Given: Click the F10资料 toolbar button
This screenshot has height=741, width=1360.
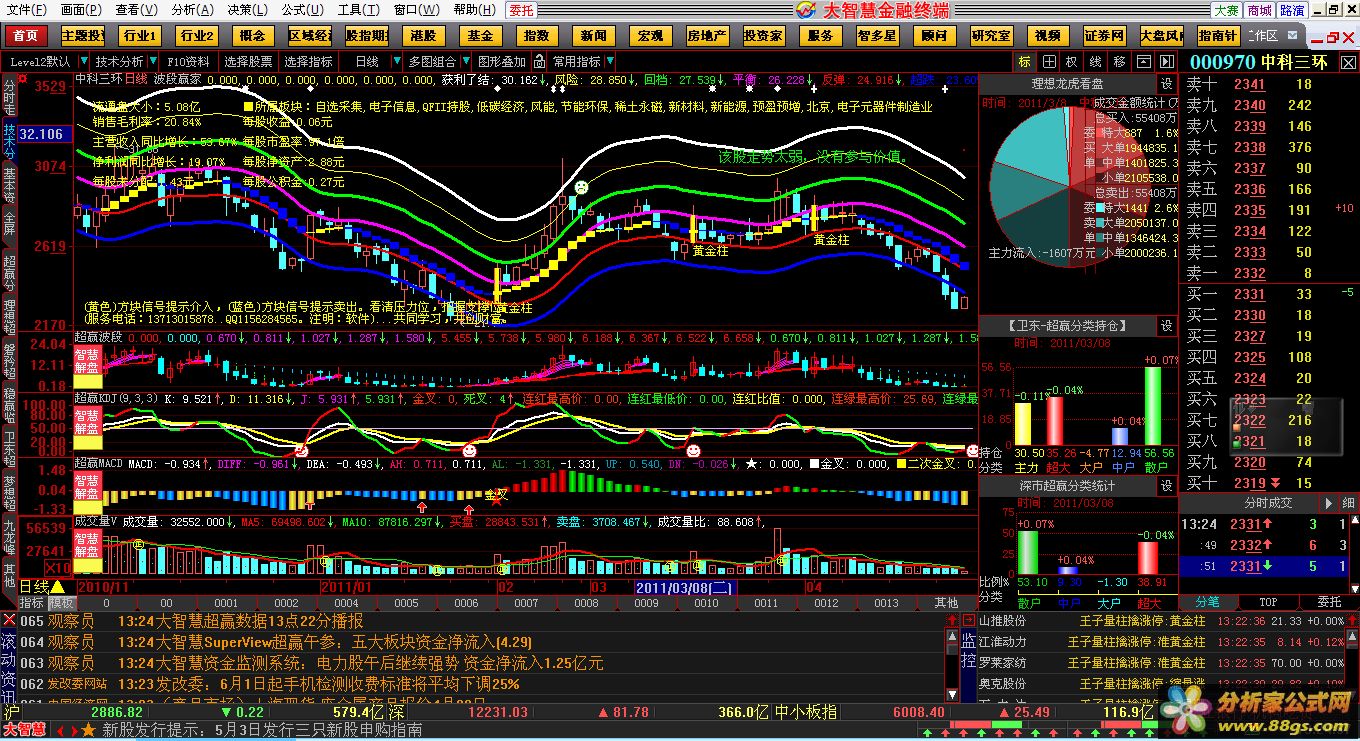Looking at the screenshot, I should pyautogui.click(x=188, y=61).
